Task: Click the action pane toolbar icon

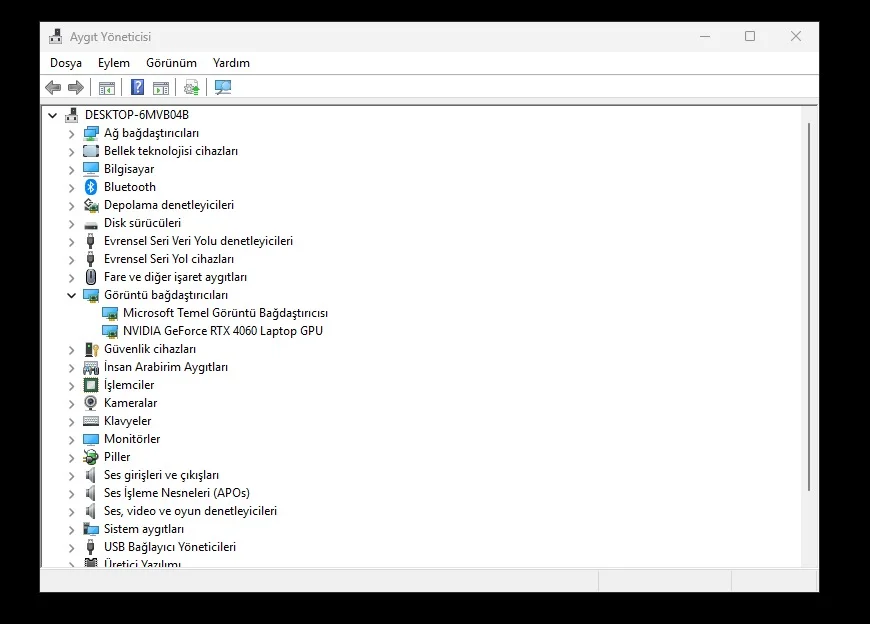Action: (161, 88)
